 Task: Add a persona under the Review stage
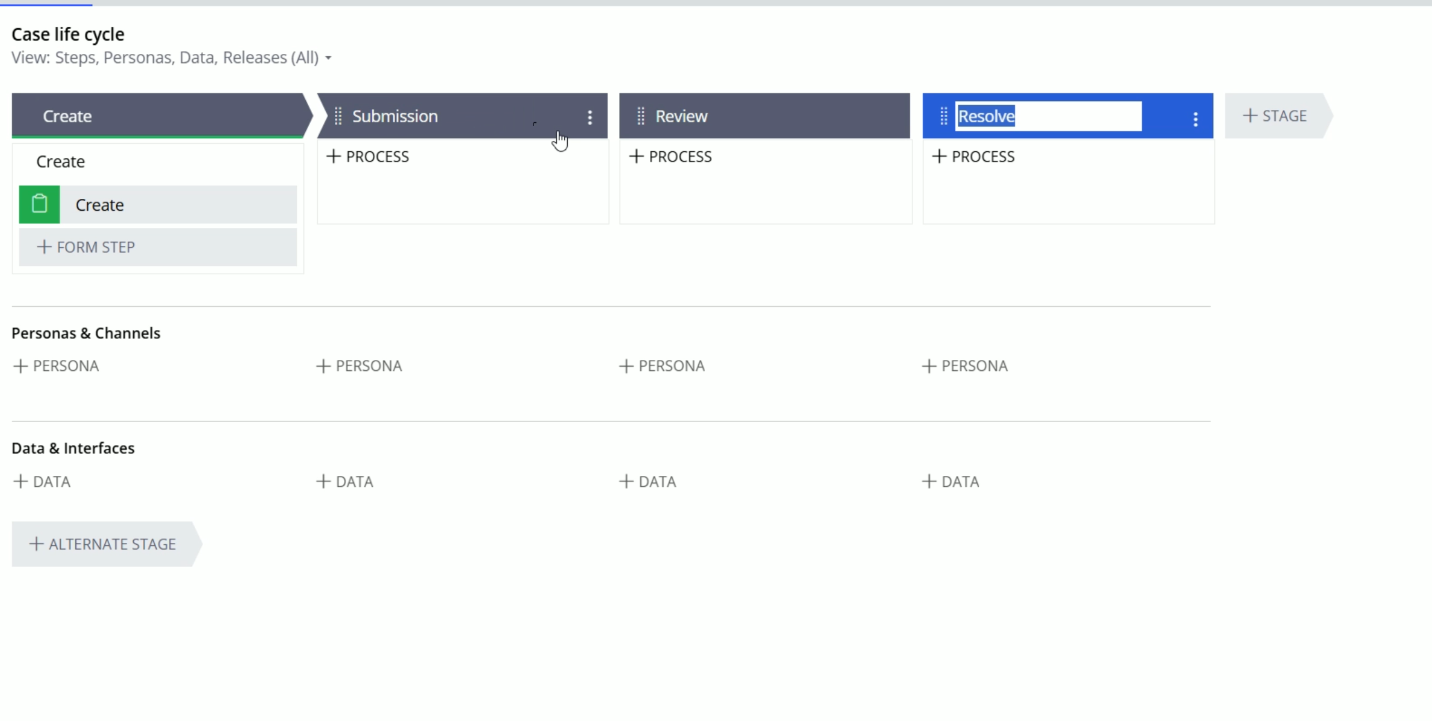(662, 366)
